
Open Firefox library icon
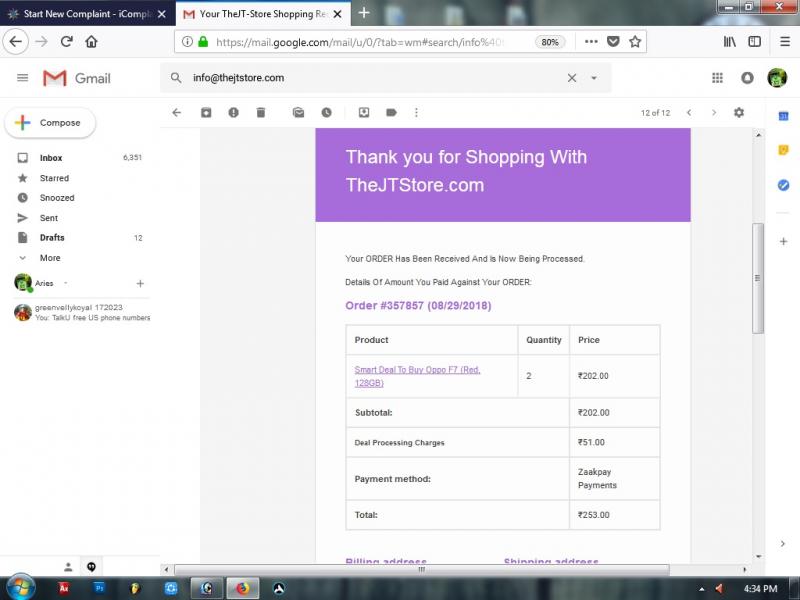pos(730,42)
